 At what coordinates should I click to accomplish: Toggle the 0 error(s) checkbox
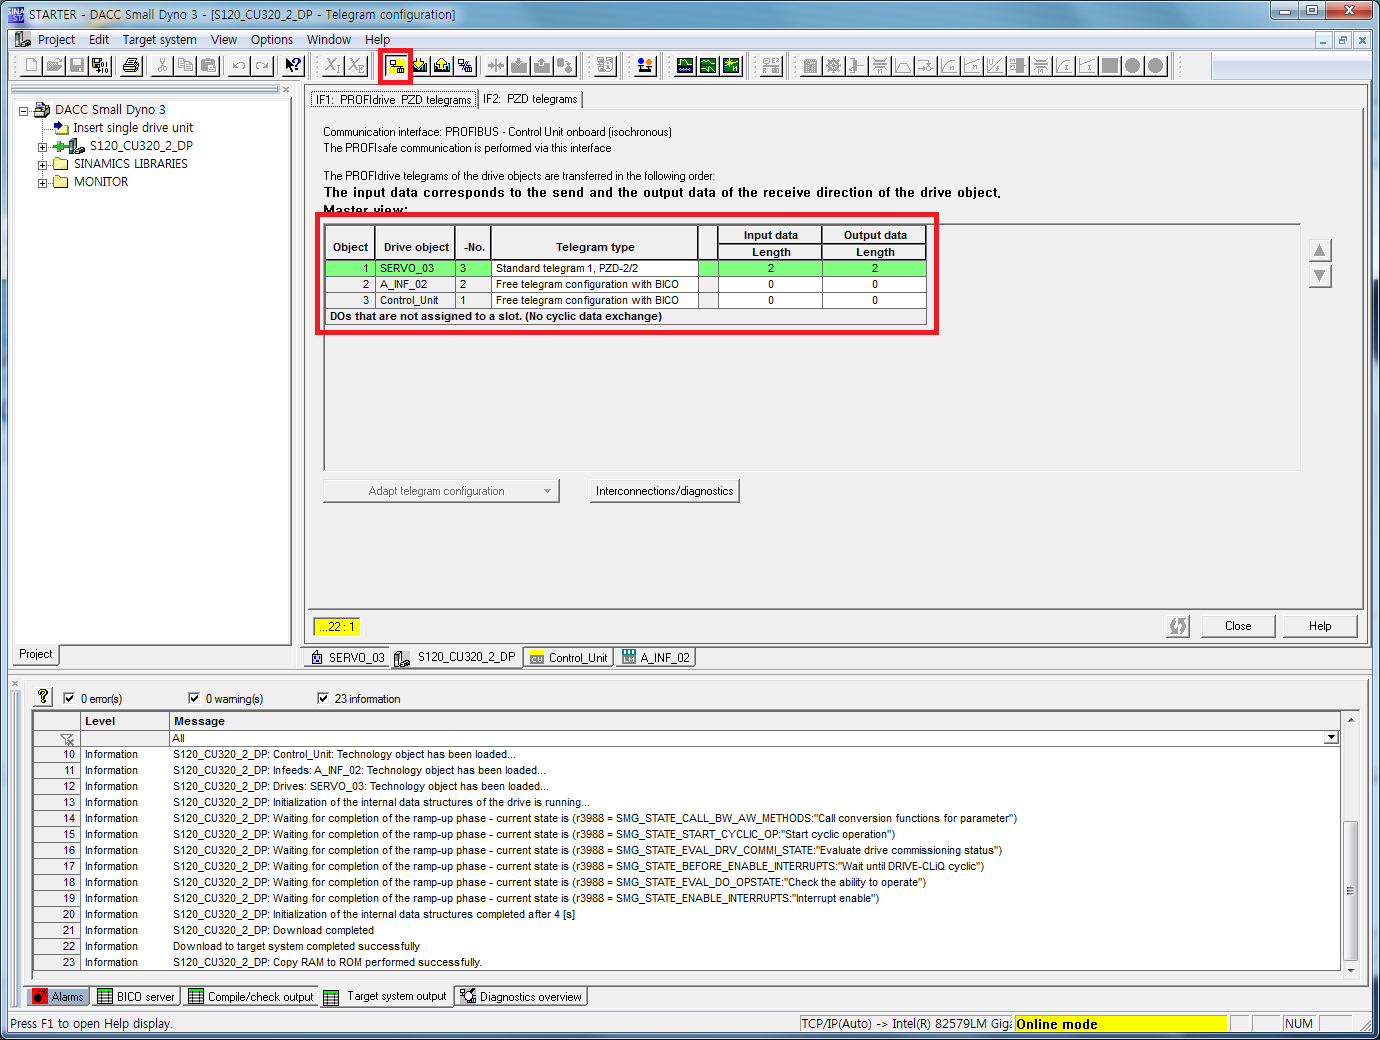tap(69, 698)
